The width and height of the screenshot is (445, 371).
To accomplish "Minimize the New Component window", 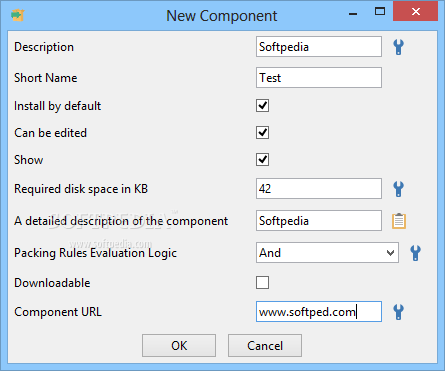I will click(x=353, y=13).
